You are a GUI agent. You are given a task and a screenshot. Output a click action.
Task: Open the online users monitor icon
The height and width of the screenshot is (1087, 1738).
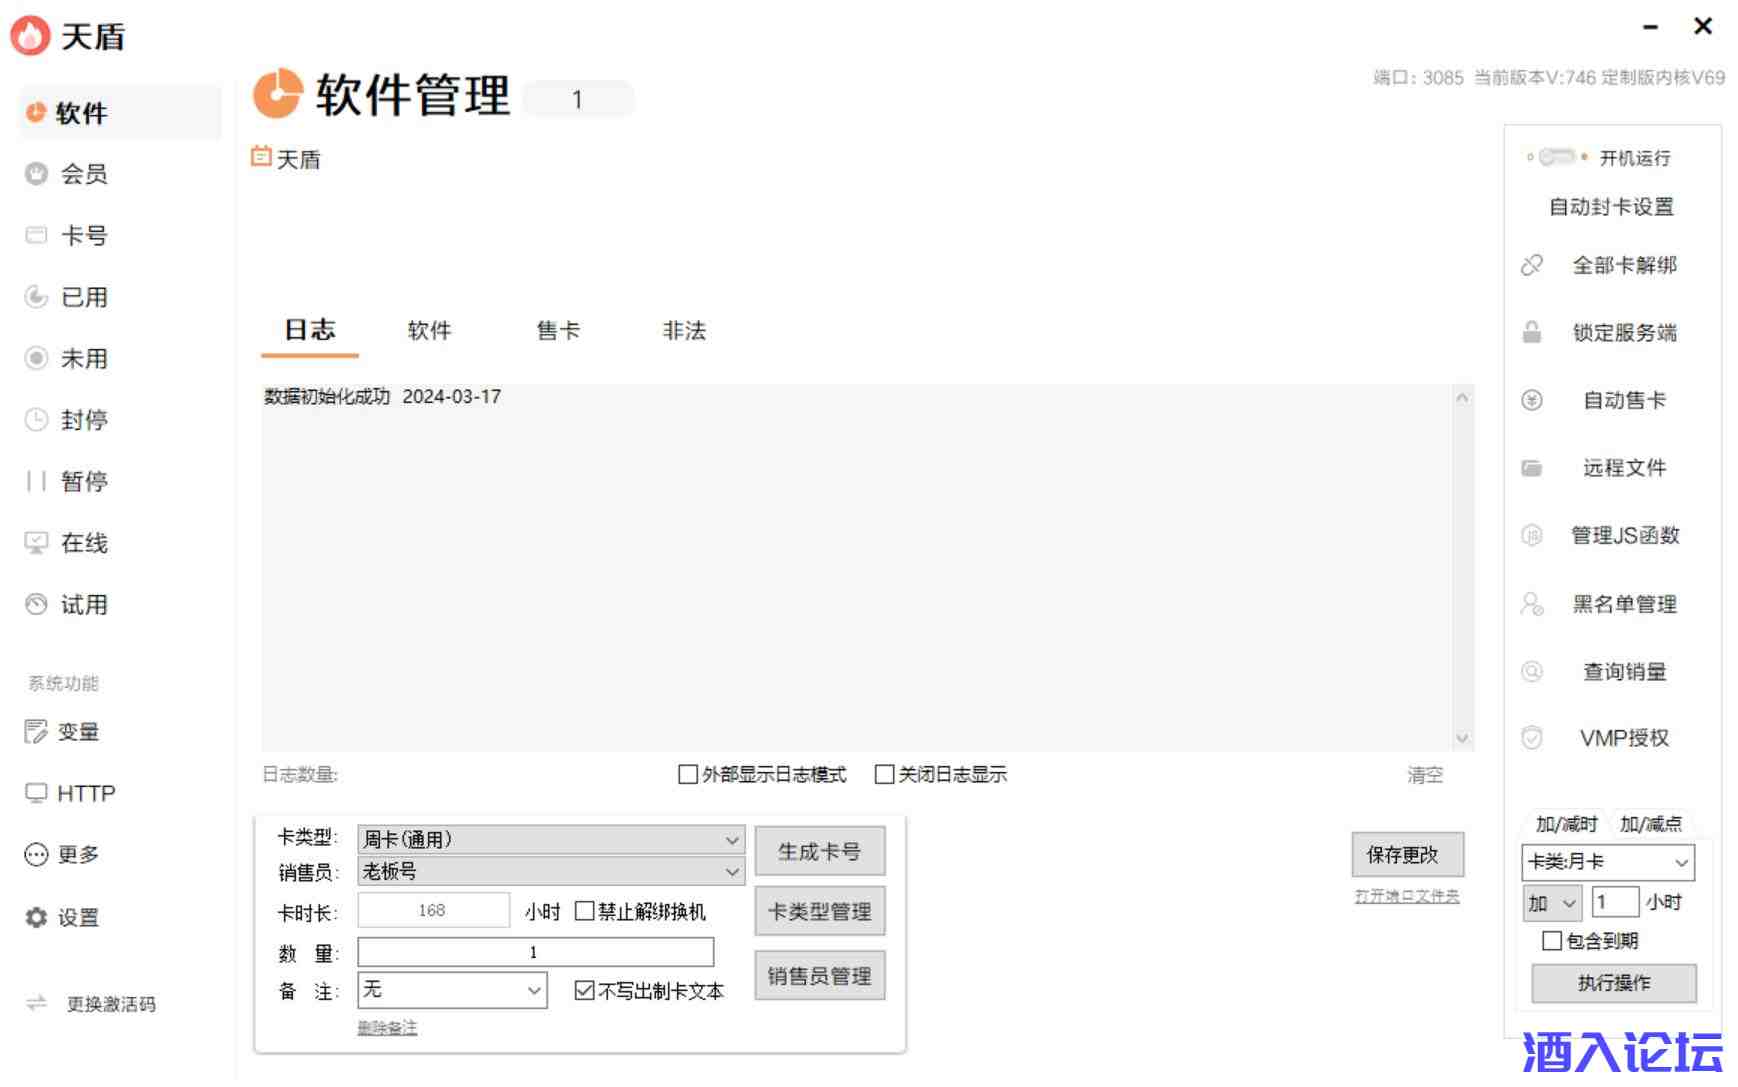click(x=36, y=543)
